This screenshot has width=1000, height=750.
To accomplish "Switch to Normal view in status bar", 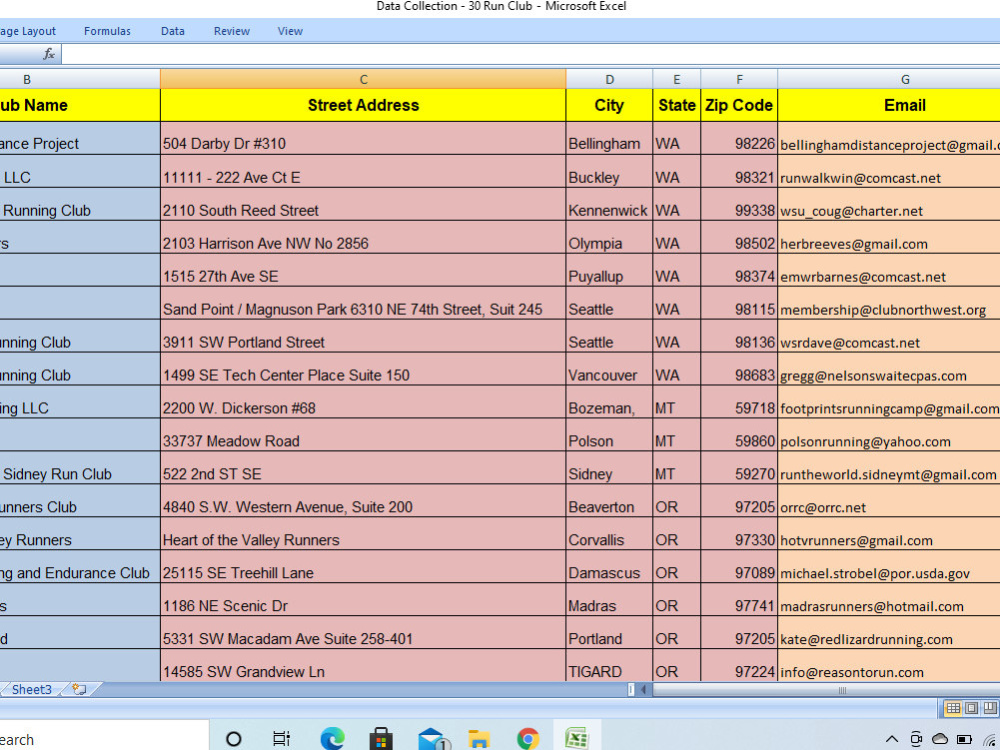I will point(953,708).
